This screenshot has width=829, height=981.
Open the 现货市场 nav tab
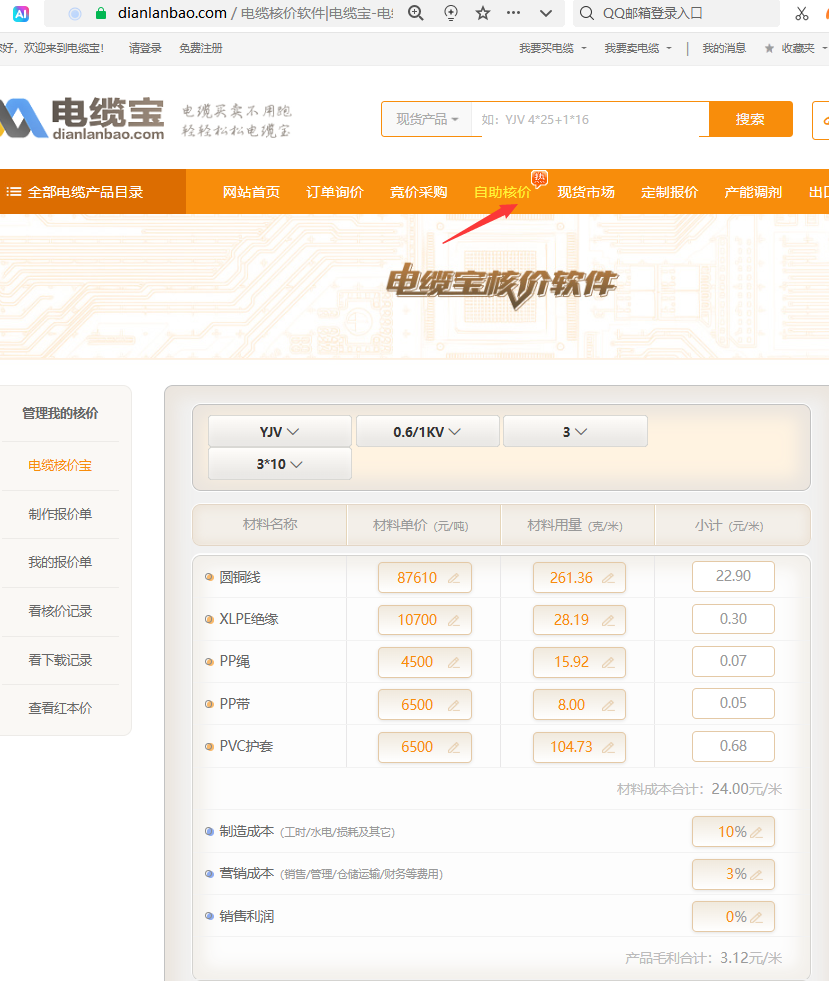click(586, 192)
